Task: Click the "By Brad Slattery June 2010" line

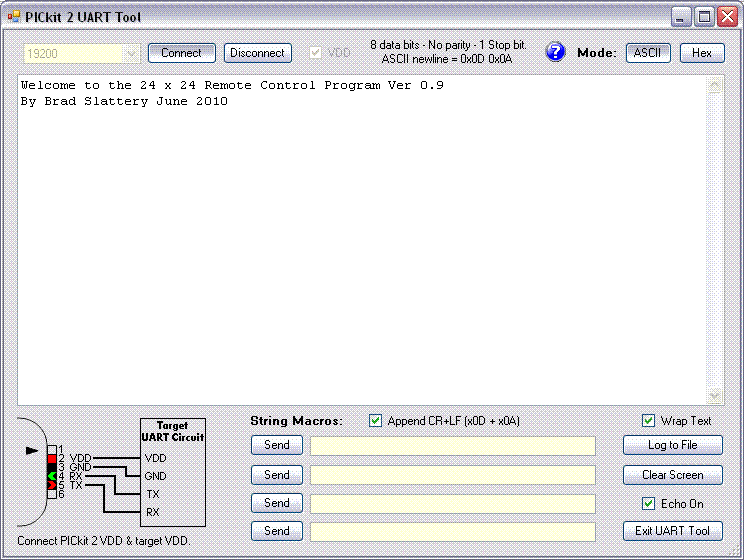Action: pyautogui.click(x=124, y=101)
